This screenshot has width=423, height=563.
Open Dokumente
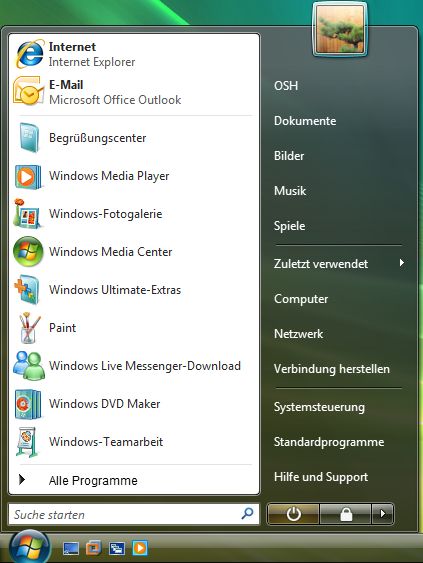coord(305,121)
